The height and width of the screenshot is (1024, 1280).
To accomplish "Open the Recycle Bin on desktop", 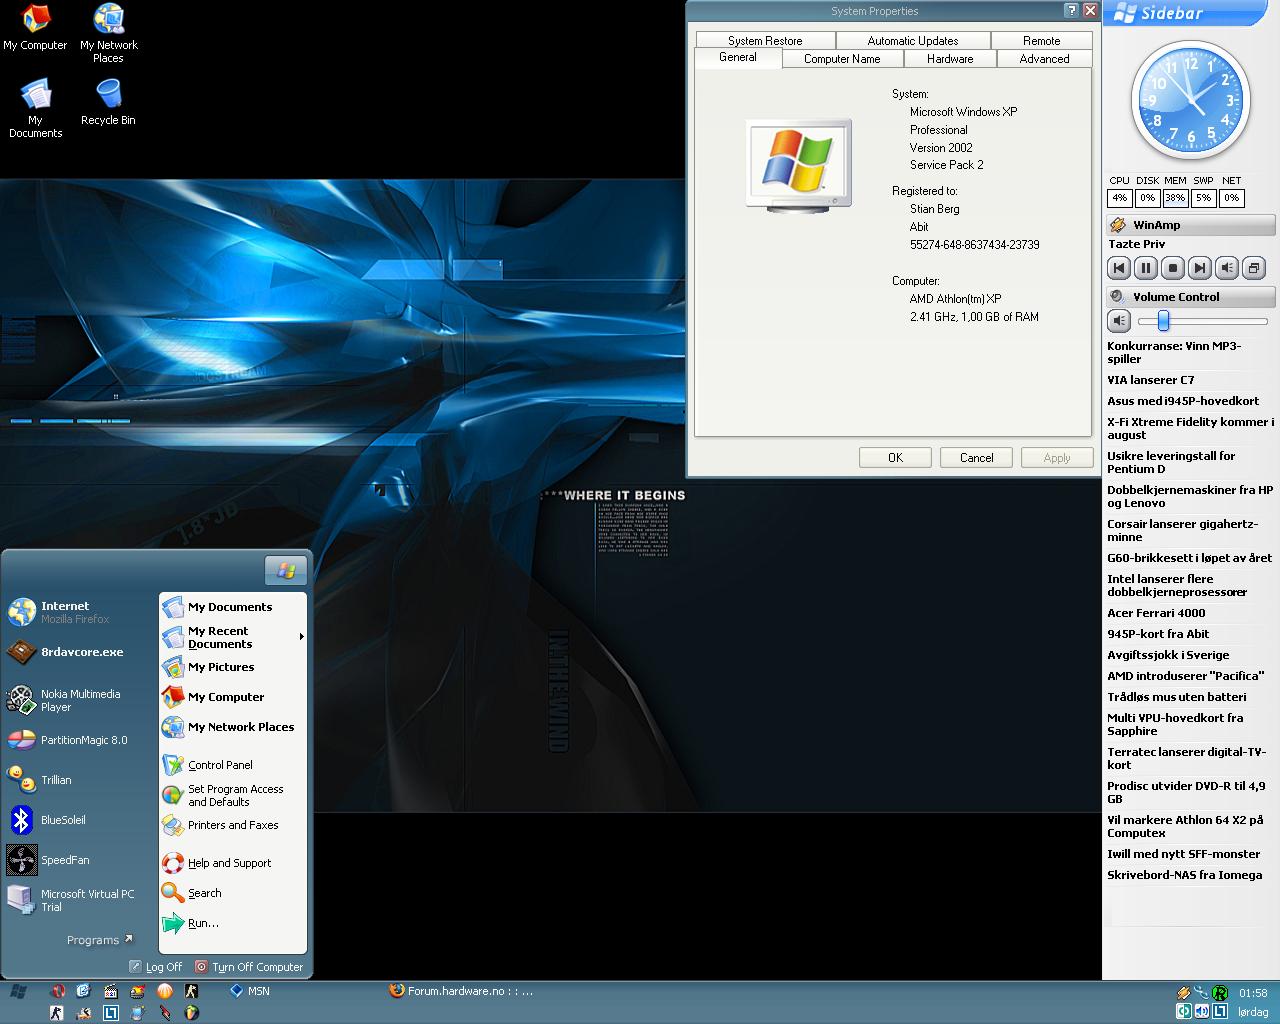I will [108, 102].
